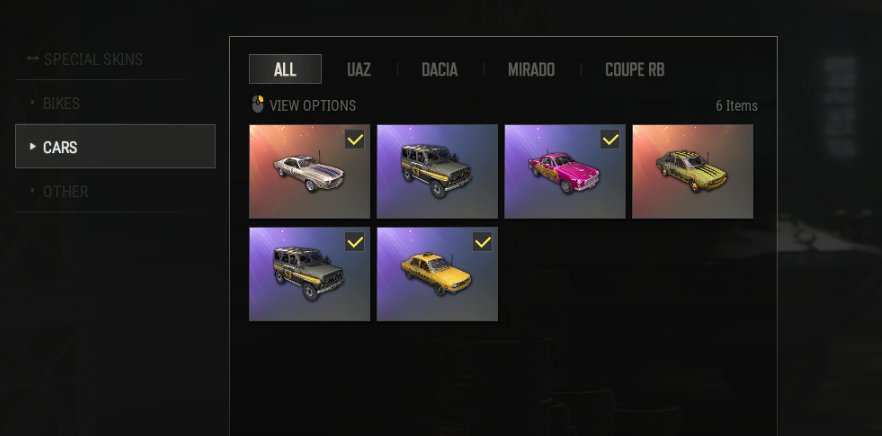This screenshot has width=882, height=436.
Task: Toggle checkmark on the second-row UAZ
Action: (x=354, y=242)
